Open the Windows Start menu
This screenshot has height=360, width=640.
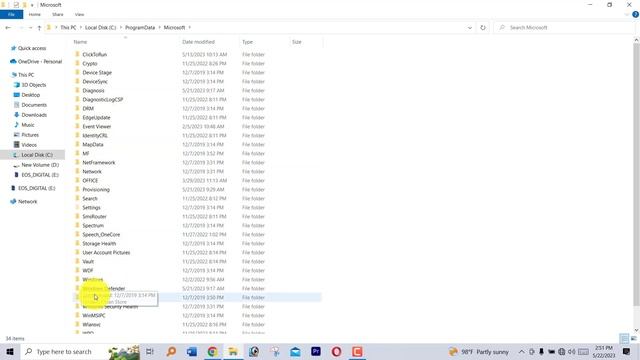(10, 351)
